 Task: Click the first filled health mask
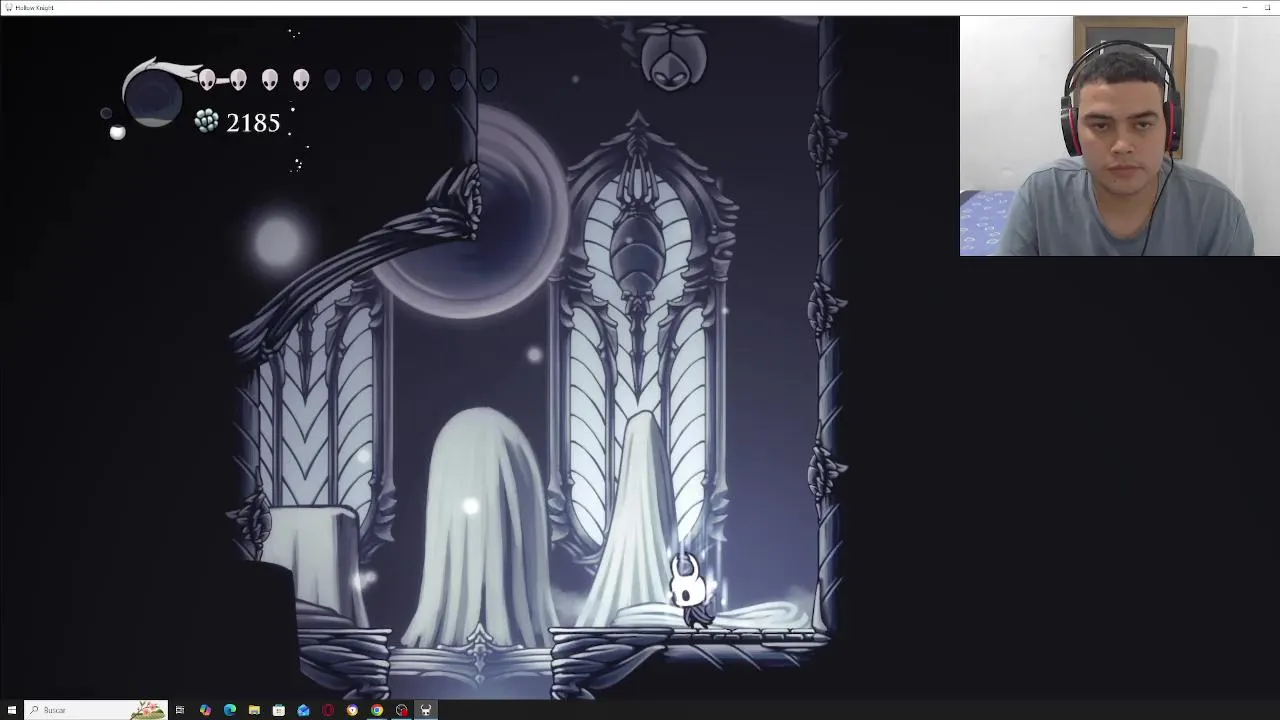(x=207, y=79)
